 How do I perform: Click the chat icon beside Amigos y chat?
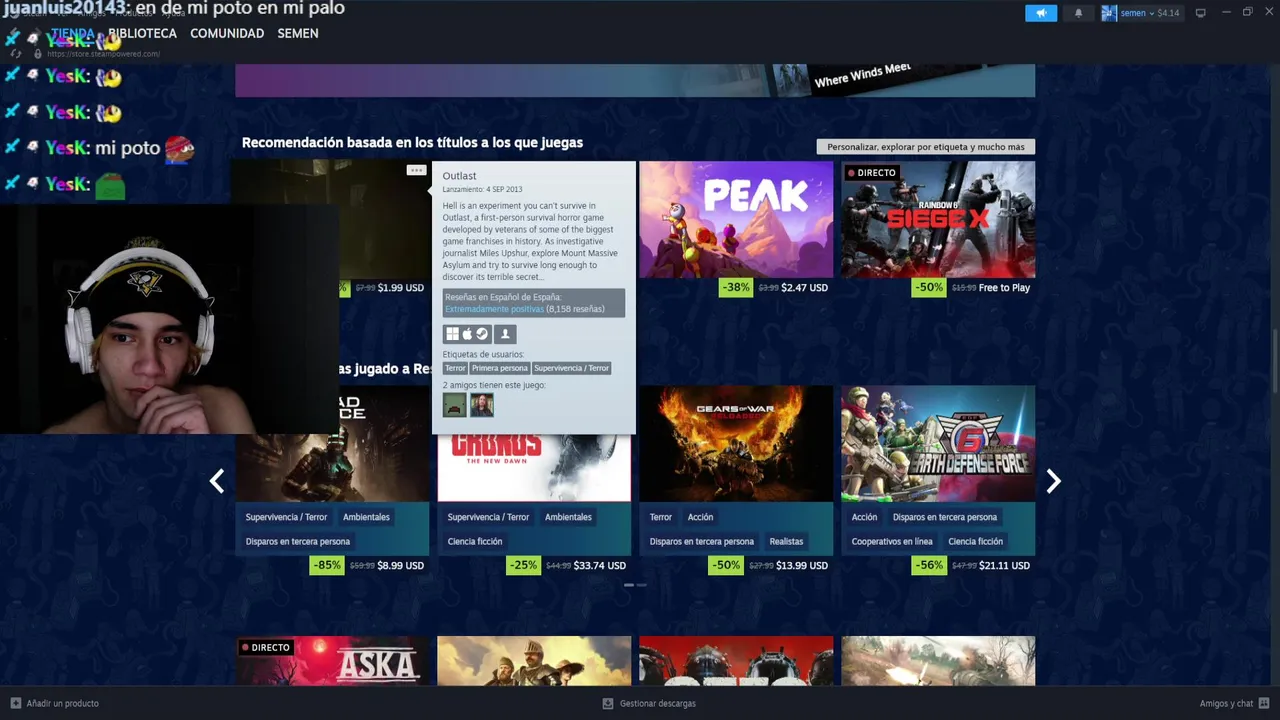pyautogui.click(x=1265, y=703)
